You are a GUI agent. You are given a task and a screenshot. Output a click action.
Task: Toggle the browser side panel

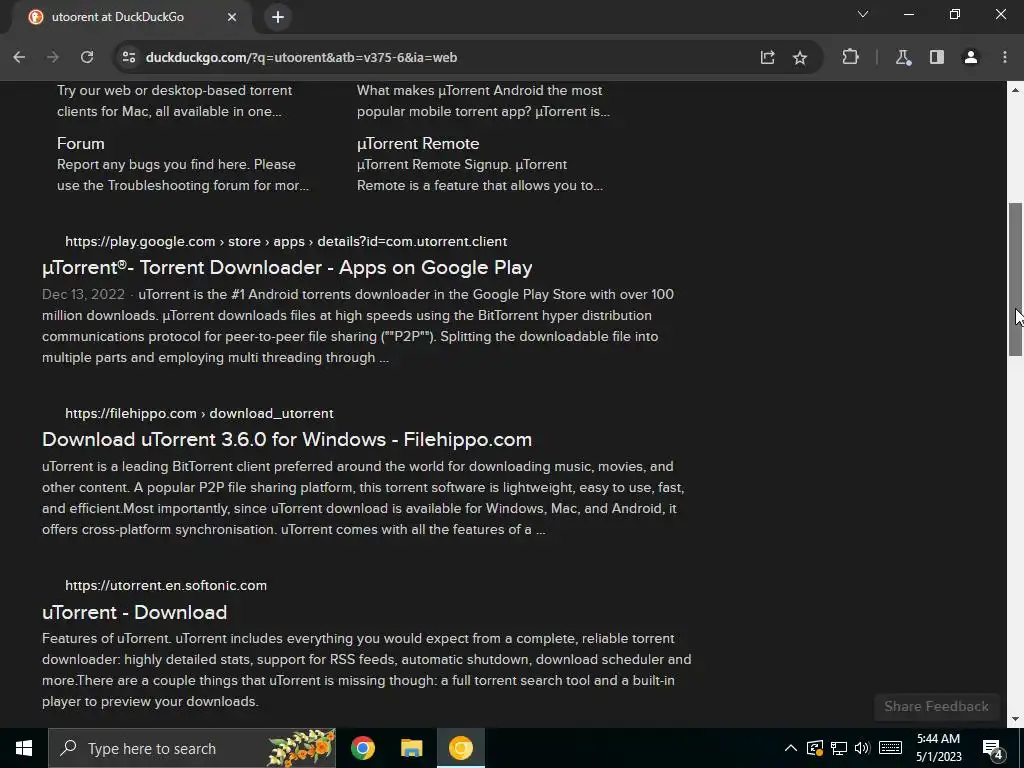937,57
